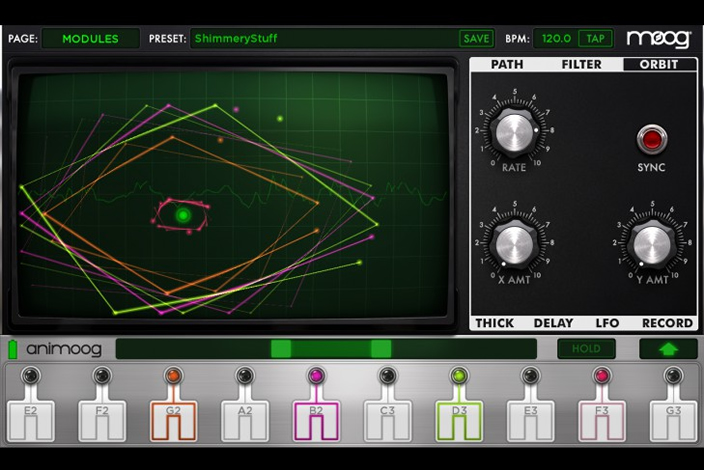Switch to the FILTER tab
The image size is (704, 470).
click(581, 65)
